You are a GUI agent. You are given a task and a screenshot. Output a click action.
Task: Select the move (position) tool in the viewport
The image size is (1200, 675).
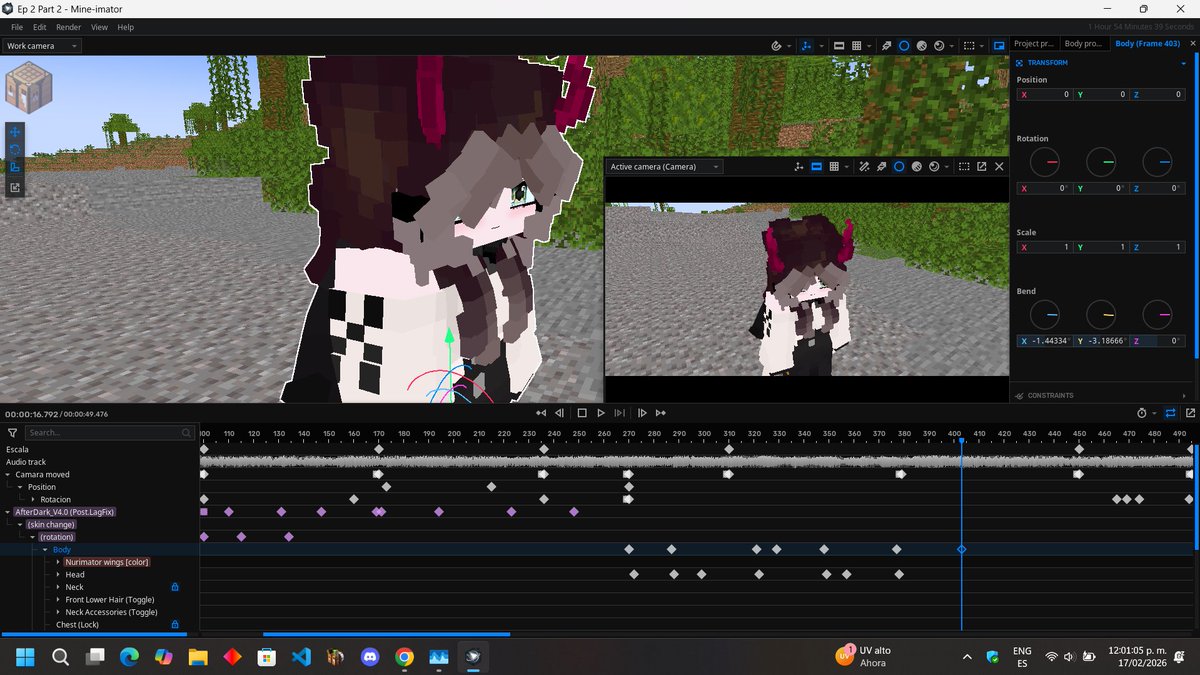[15, 131]
